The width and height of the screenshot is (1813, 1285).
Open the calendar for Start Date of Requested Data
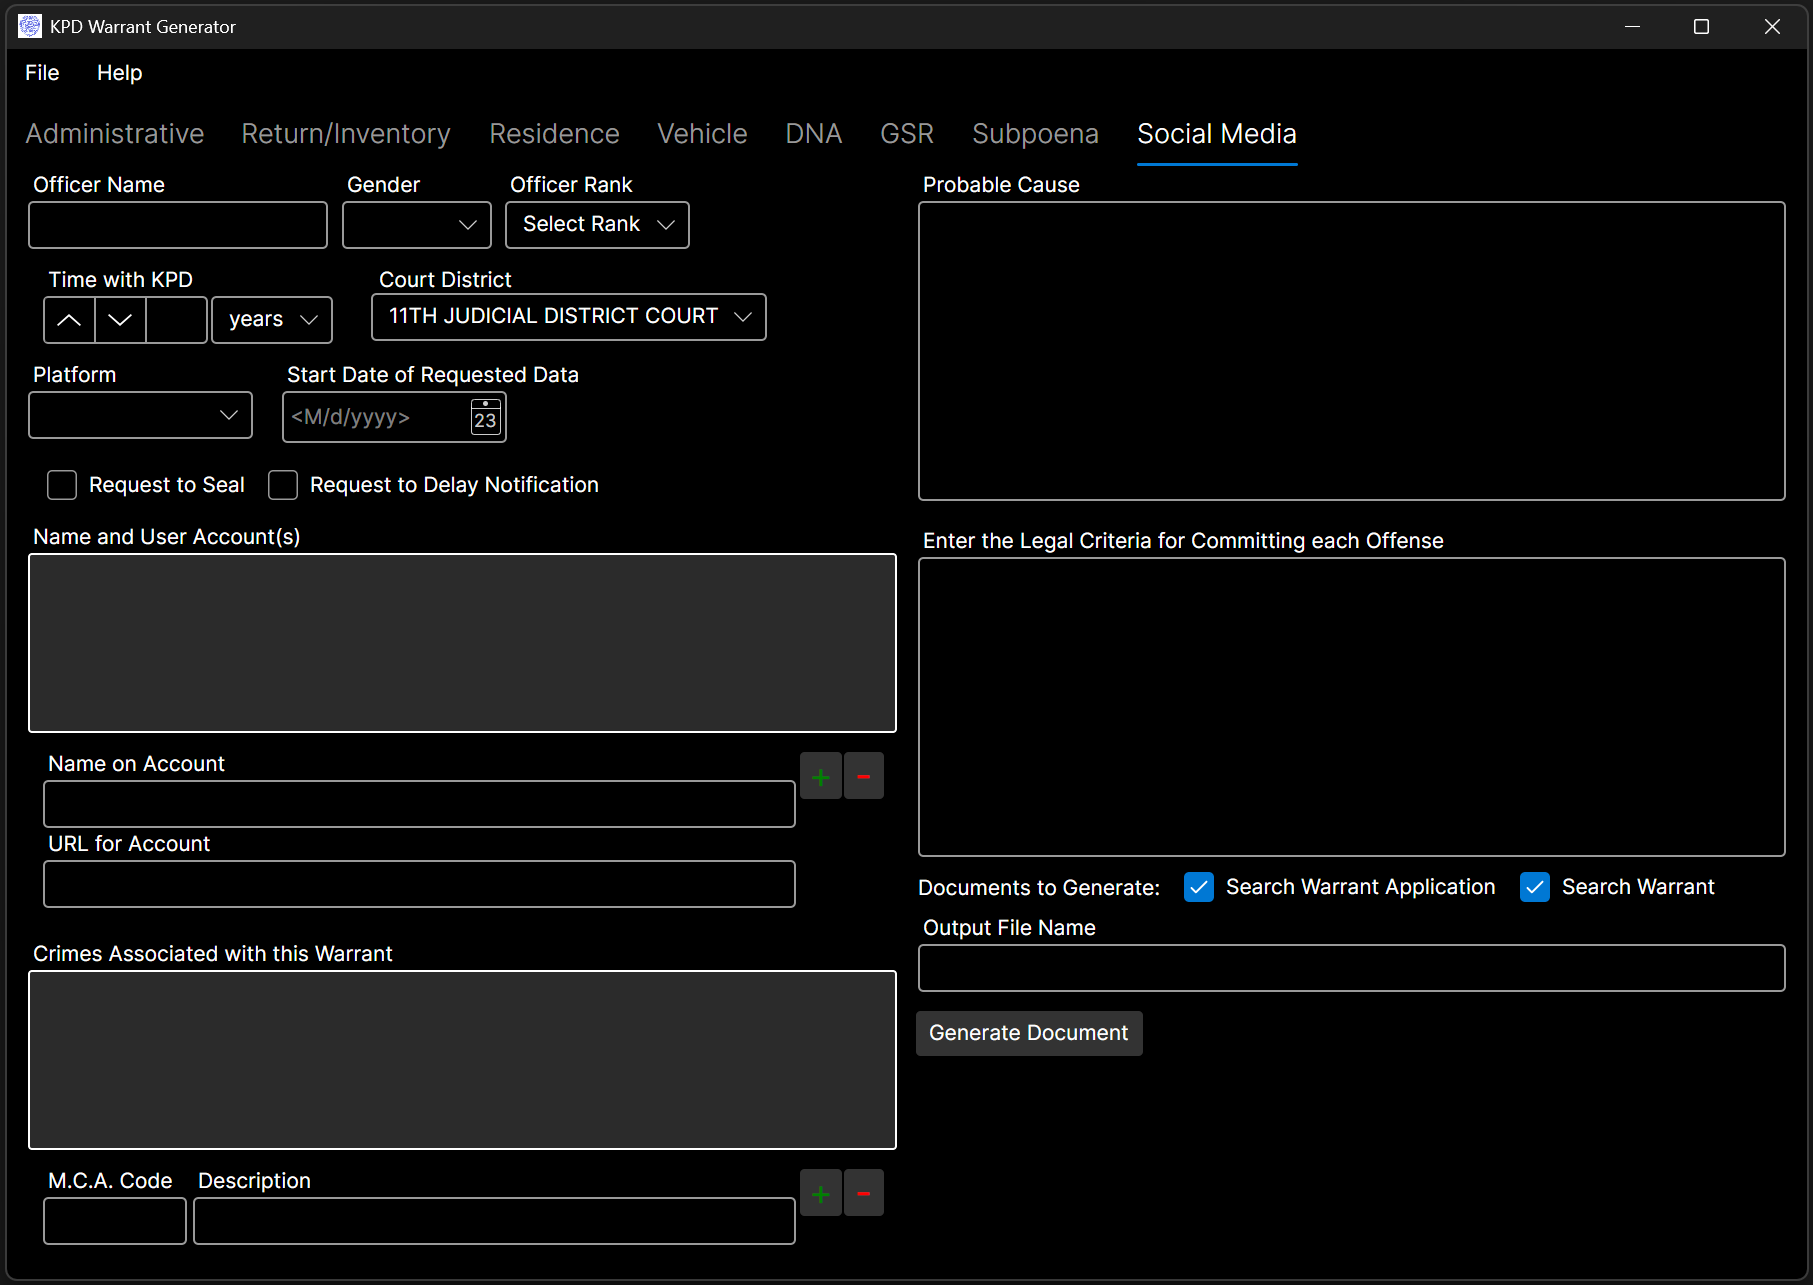point(485,417)
